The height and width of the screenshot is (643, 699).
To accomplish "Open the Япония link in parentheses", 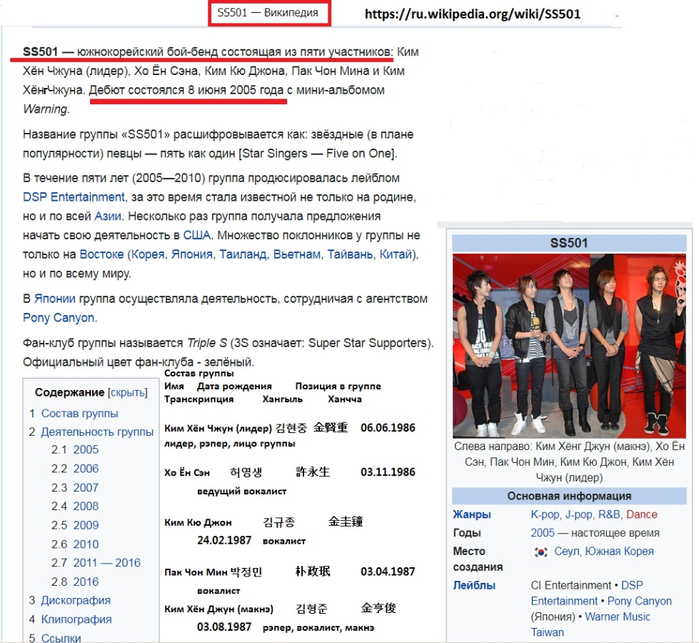I will pos(192,255).
